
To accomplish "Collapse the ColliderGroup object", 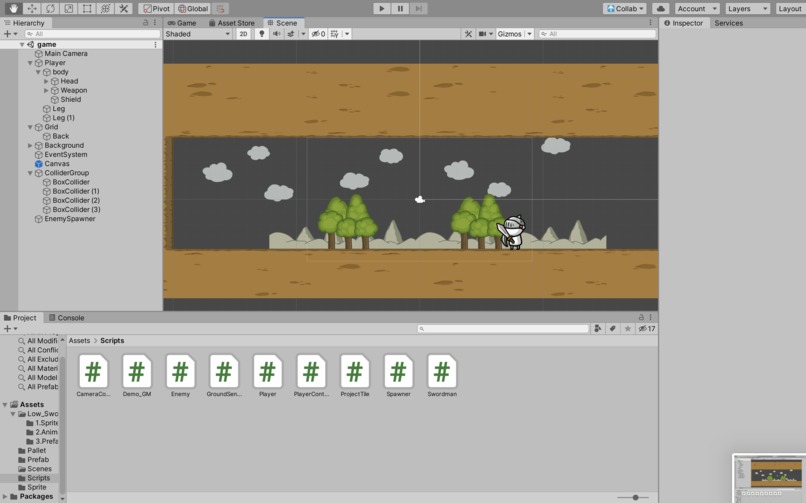I will click(30, 173).
